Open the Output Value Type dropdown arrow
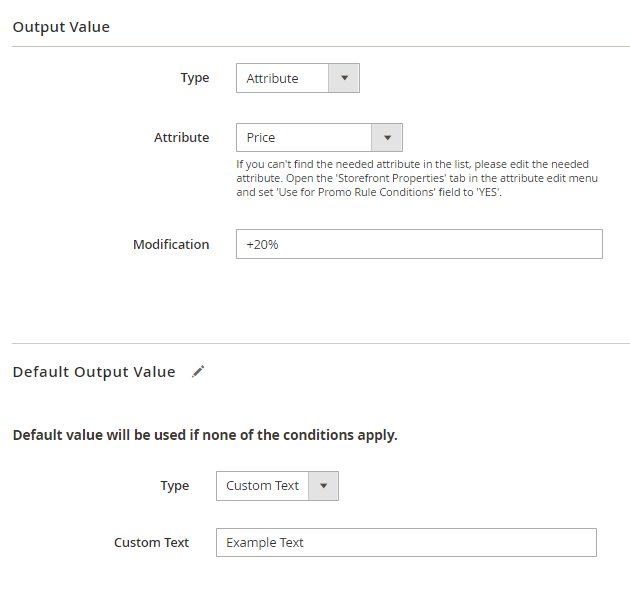Screen dimensions: 630x592 click(x=344, y=78)
